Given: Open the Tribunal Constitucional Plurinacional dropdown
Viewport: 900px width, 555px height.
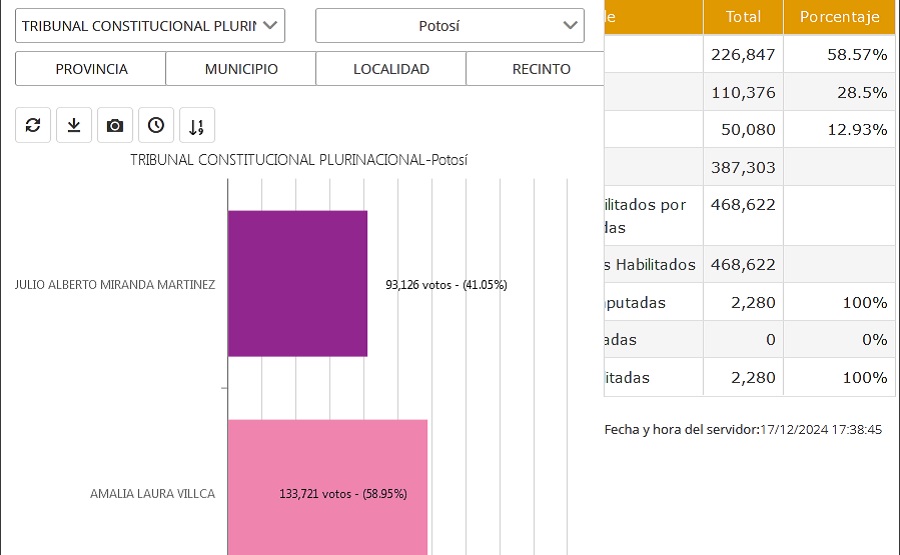Looking at the screenshot, I should pos(150,26).
